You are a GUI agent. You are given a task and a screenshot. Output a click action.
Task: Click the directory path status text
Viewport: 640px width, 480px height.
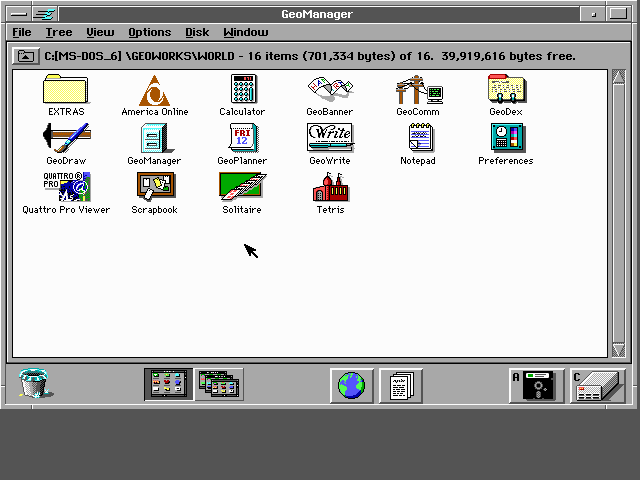310,56
